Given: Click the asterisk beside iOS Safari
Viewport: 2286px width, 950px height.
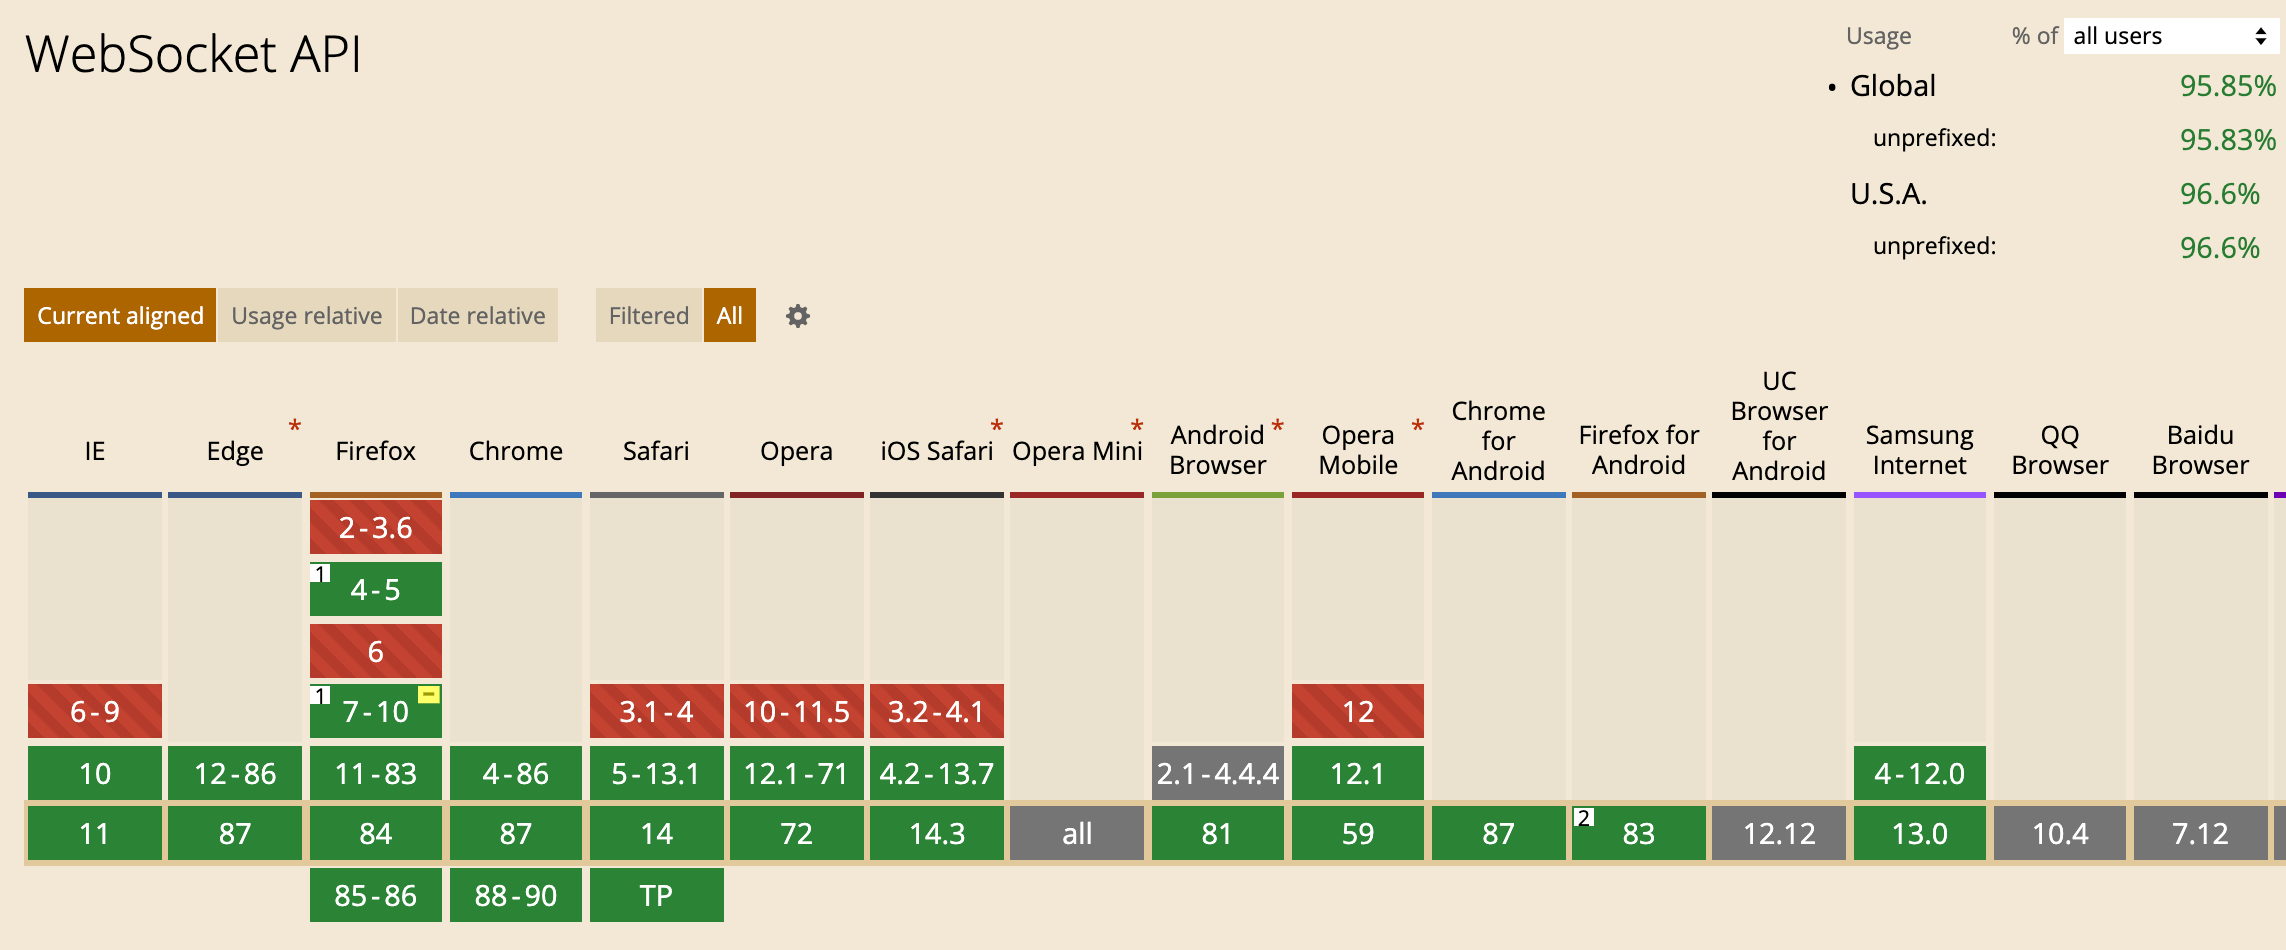Looking at the screenshot, I should pos(996,427).
